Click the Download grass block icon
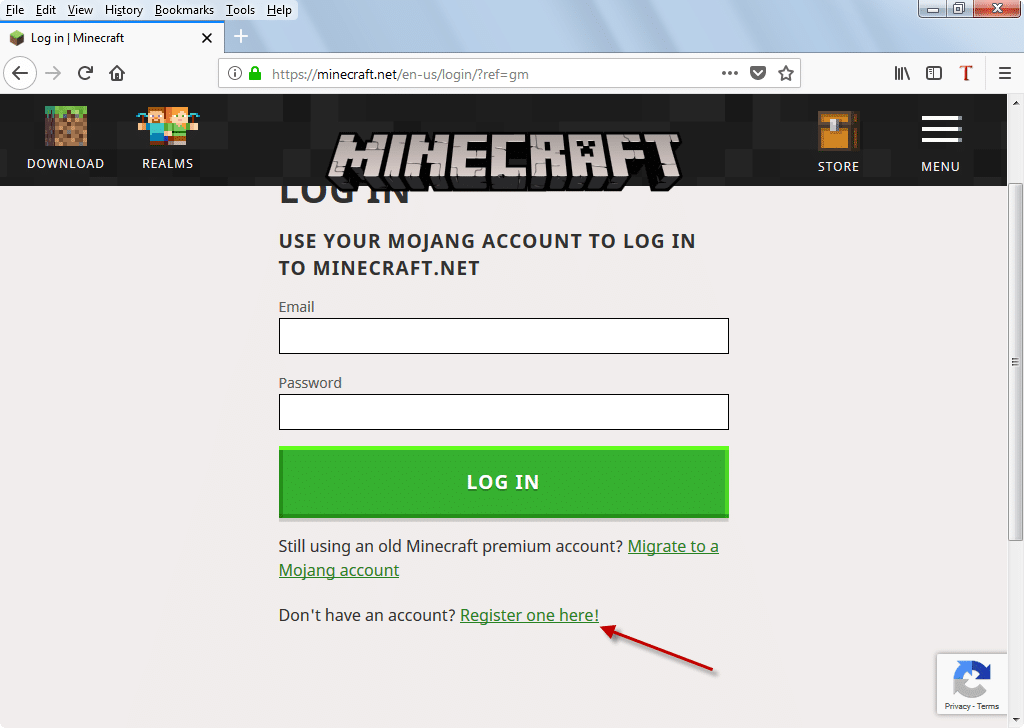Image resolution: width=1024 pixels, height=728 pixels. coord(65,126)
